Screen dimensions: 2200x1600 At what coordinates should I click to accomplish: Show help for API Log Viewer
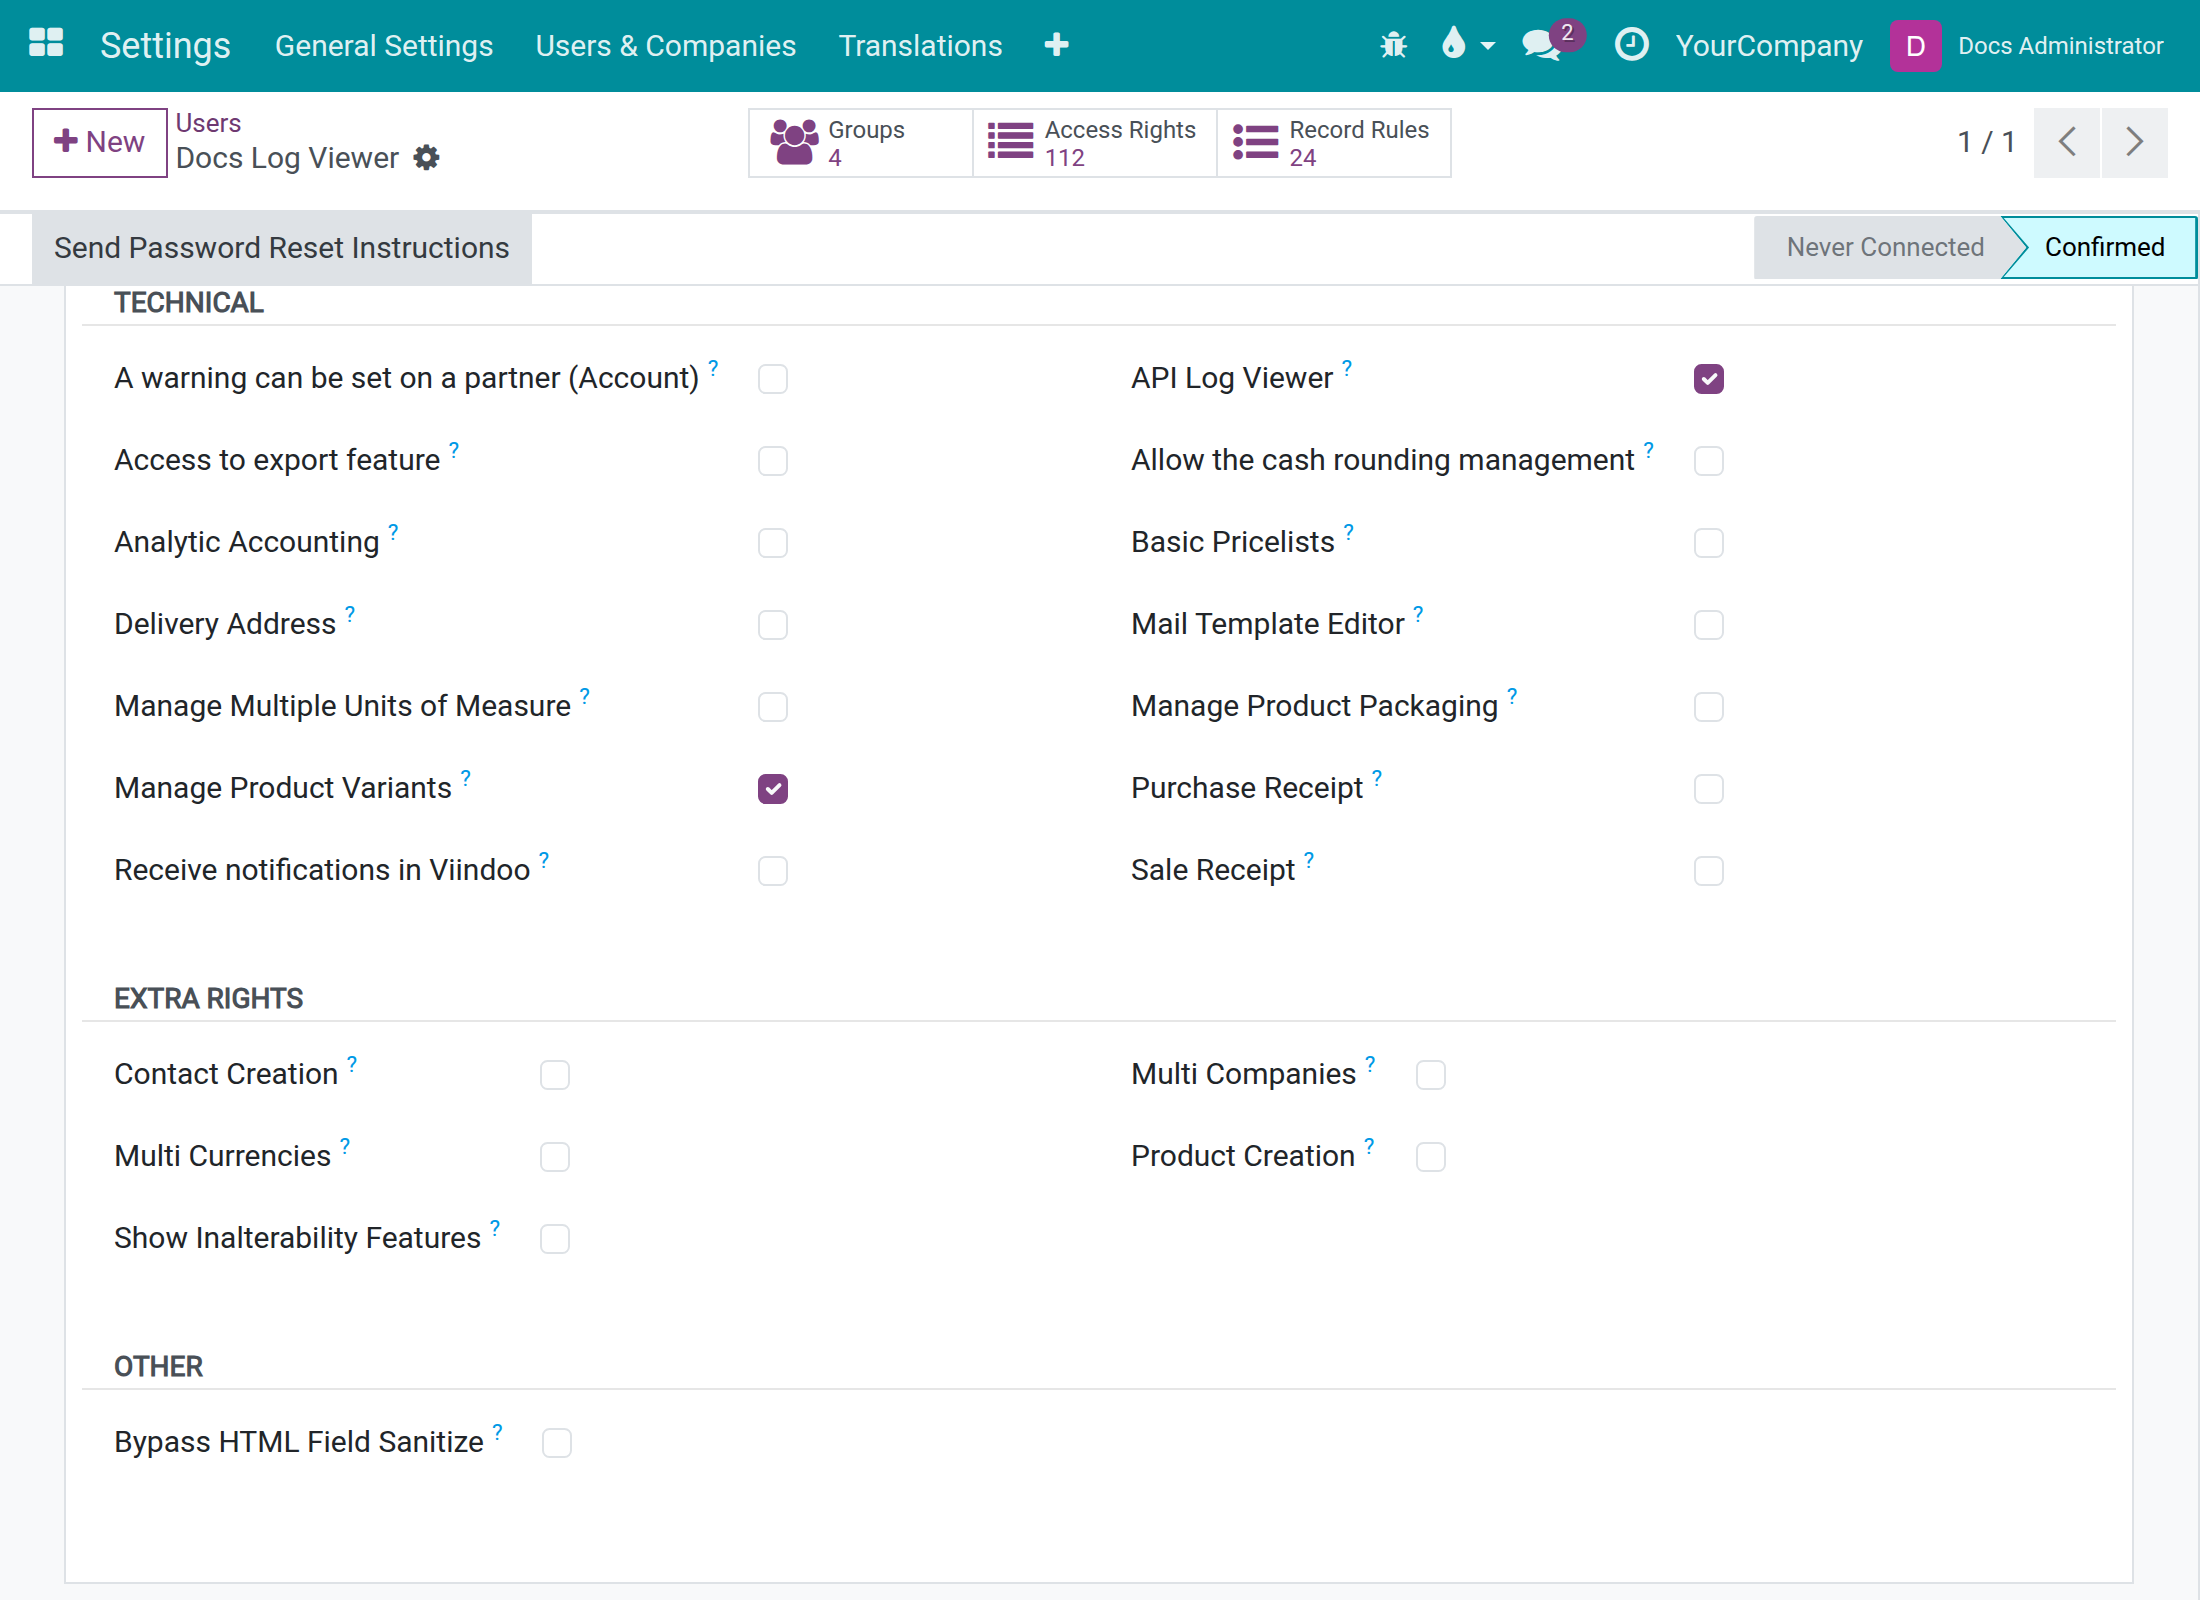pyautogui.click(x=1347, y=368)
